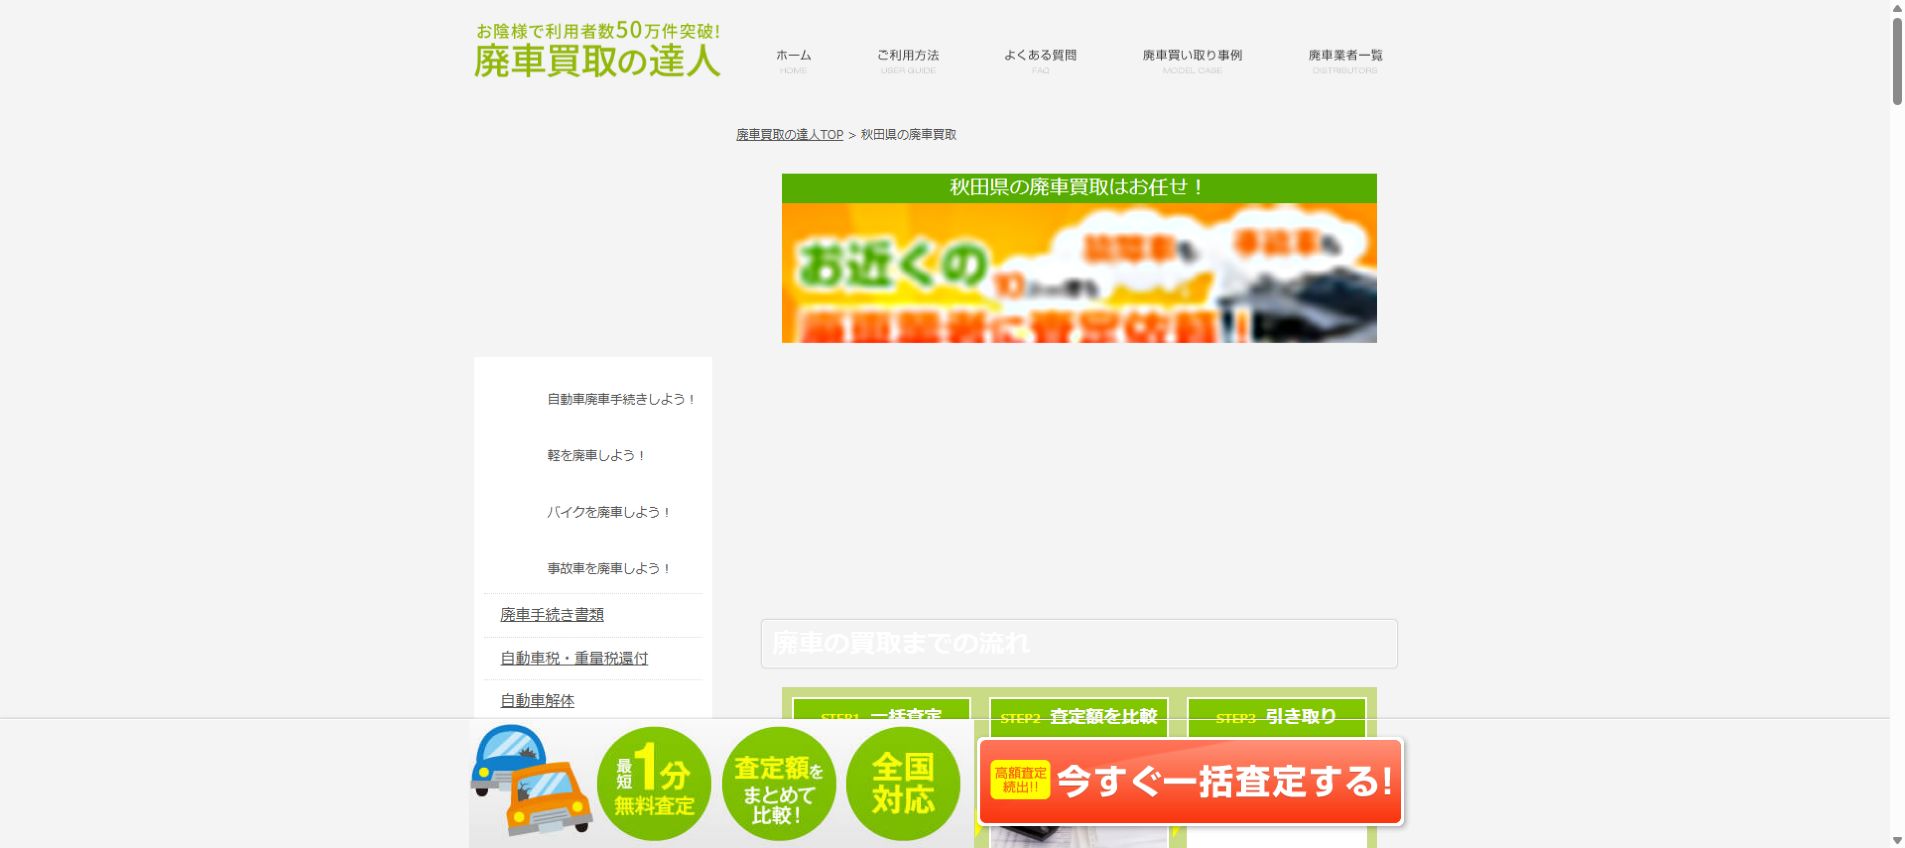Image resolution: width=1905 pixels, height=848 pixels.
Task: Open the よくある質問 menu item
Action: pyautogui.click(x=1040, y=61)
